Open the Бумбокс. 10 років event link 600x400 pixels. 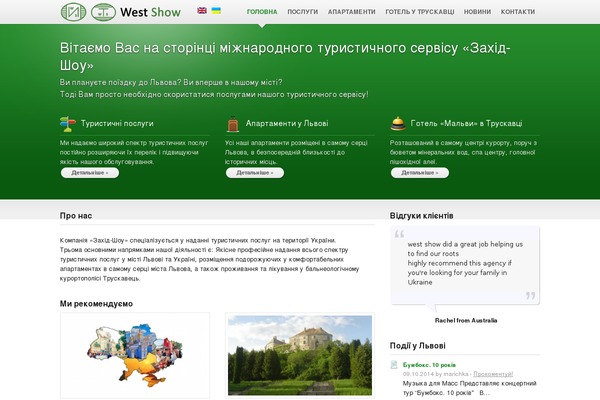429,365
